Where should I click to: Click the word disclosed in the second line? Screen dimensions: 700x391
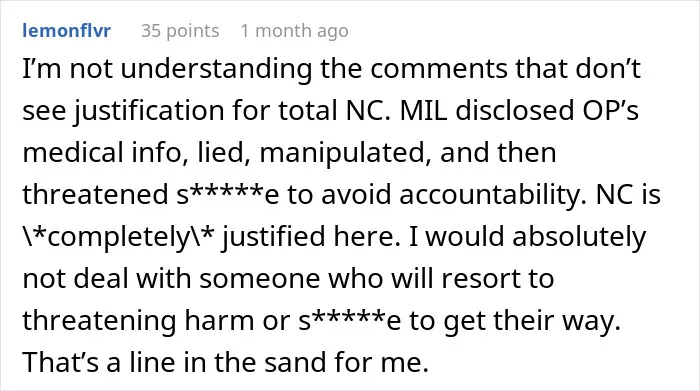click(514, 111)
